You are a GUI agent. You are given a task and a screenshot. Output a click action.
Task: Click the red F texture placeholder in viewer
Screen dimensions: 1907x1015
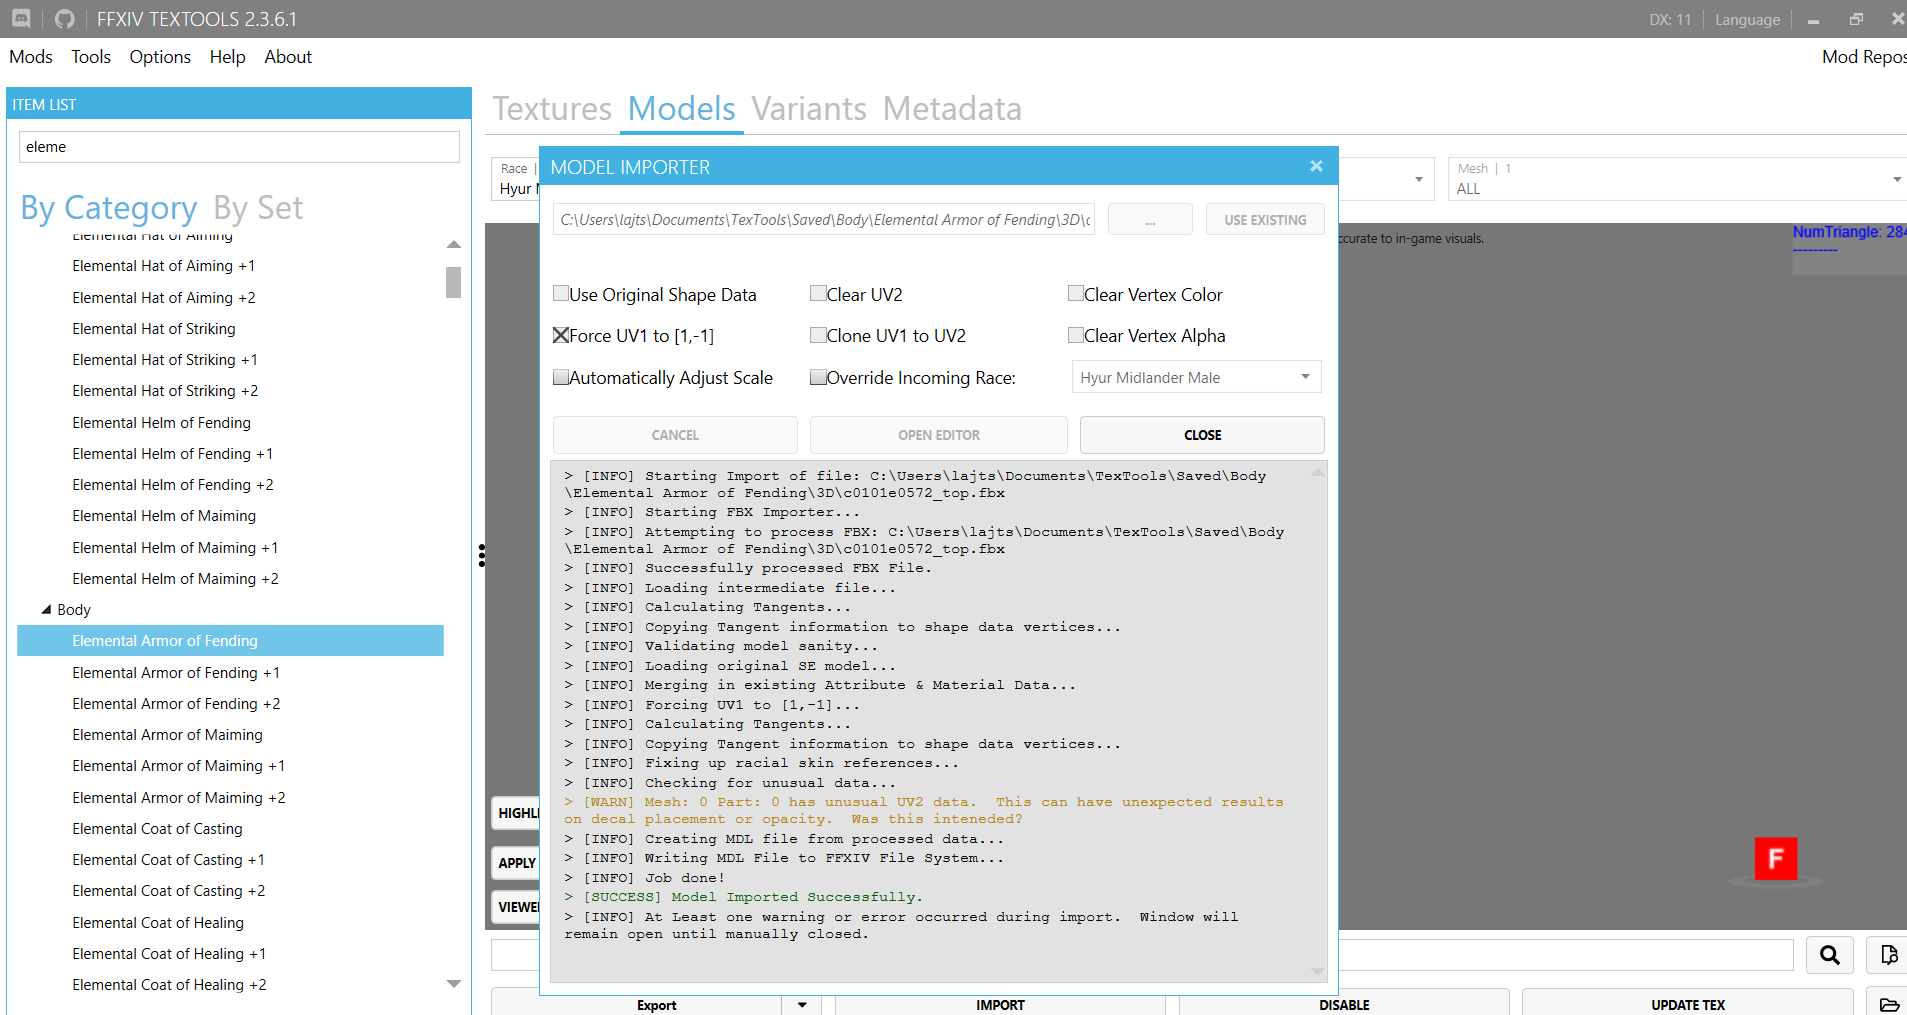coord(1775,858)
